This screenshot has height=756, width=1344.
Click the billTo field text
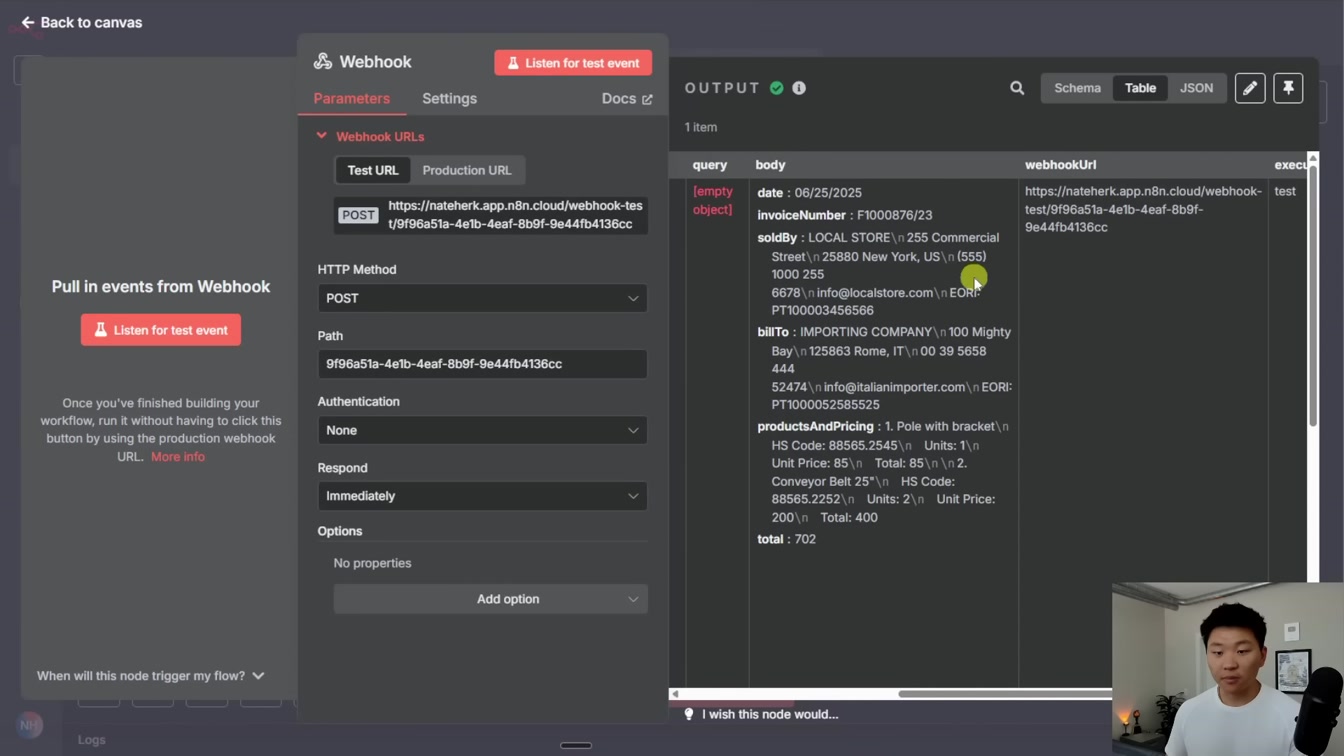tap(885, 368)
